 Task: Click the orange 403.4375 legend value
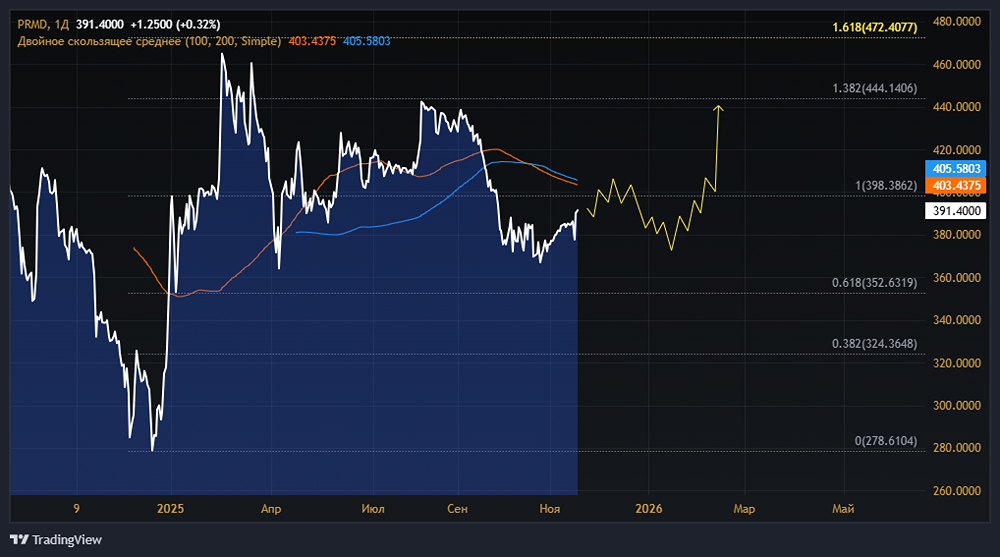(312, 41)
